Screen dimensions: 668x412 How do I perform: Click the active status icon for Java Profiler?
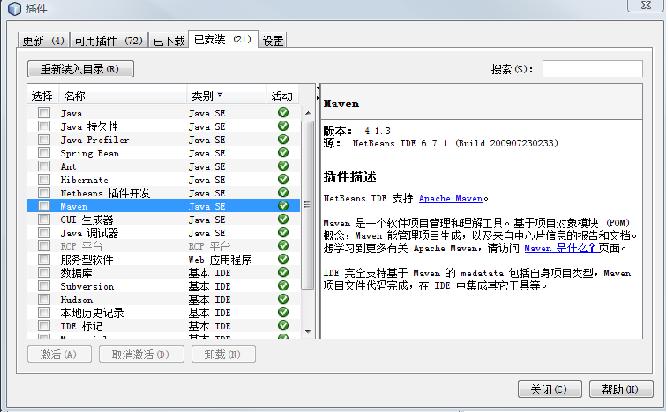click(283, 139)
